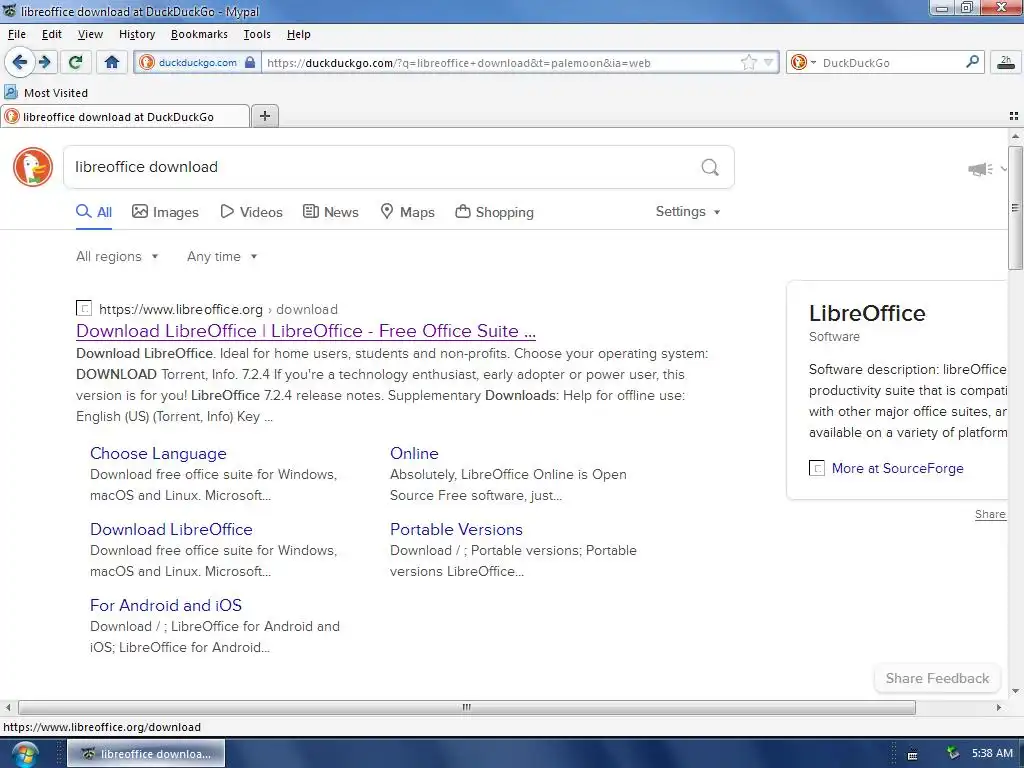Open the Windows Start button
This screenshot has width=1024, height=768.
[24, 754]
